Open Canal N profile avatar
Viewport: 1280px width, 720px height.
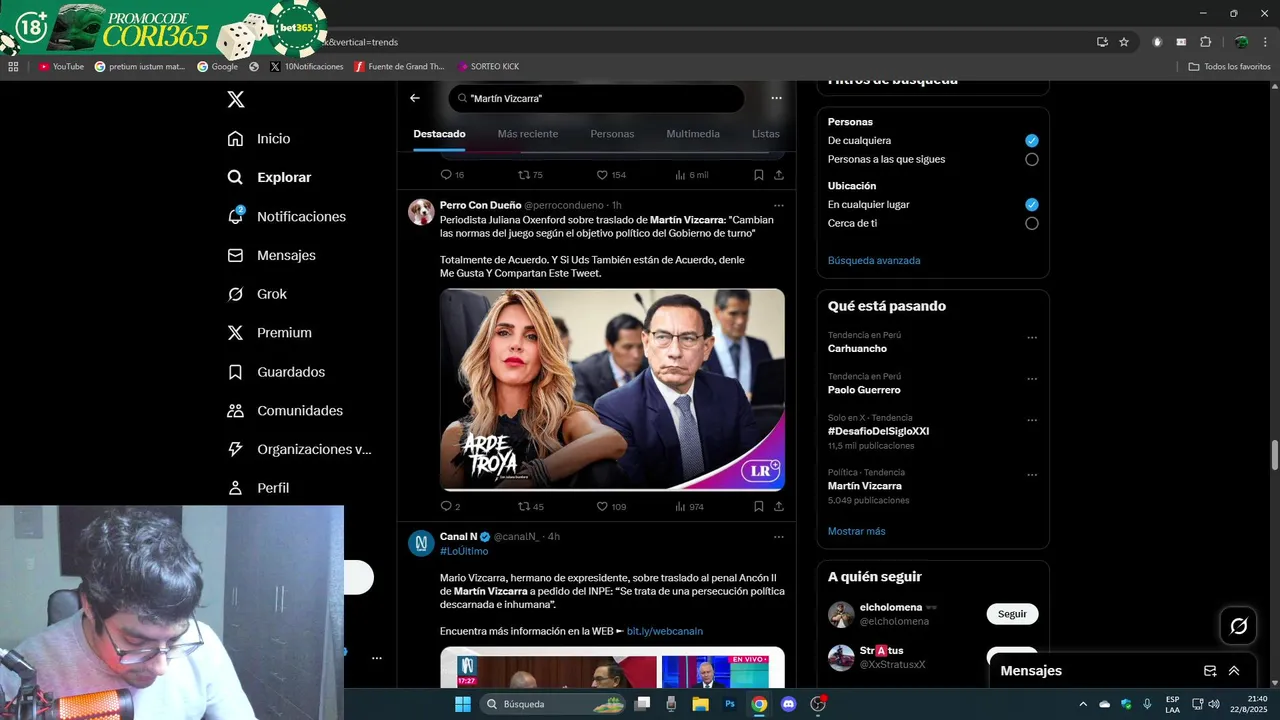[x=421, y=543]
